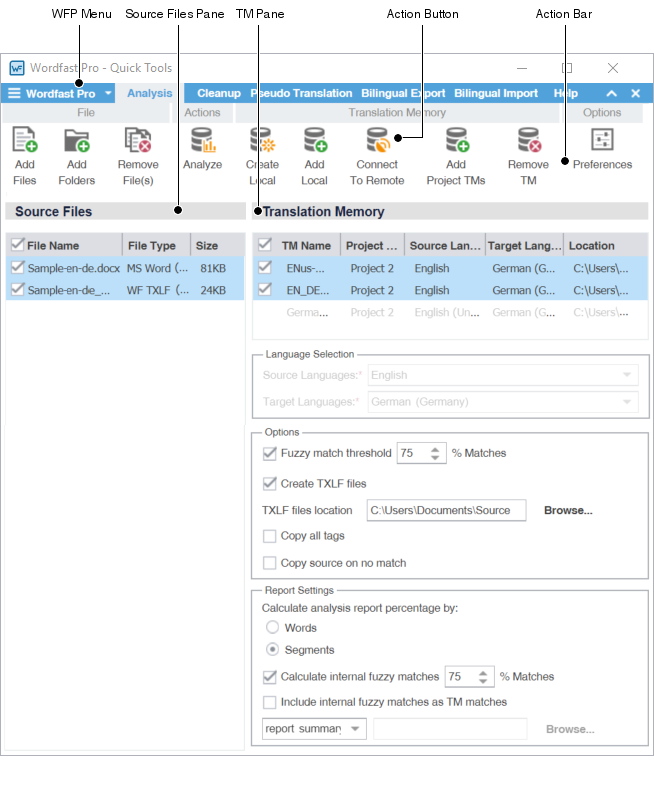Click the Source Lan... column header
654x786 pixels.
point(445,245)
